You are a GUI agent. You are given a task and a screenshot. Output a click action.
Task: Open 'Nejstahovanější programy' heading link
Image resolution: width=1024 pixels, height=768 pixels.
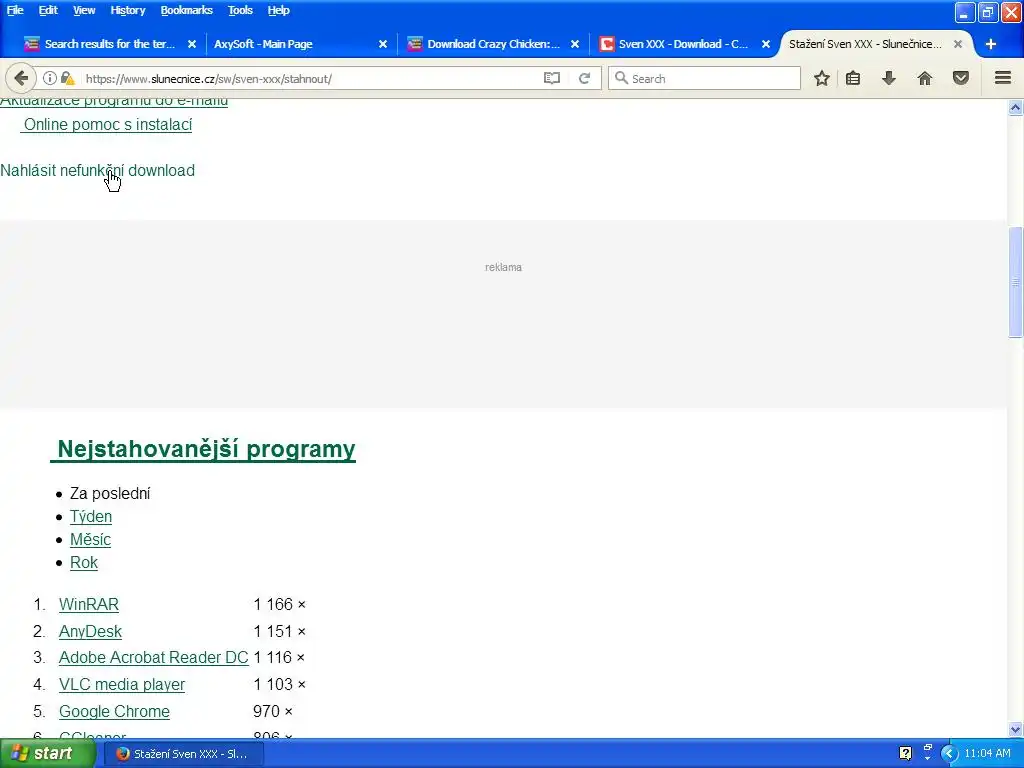(x=204, y=449)
